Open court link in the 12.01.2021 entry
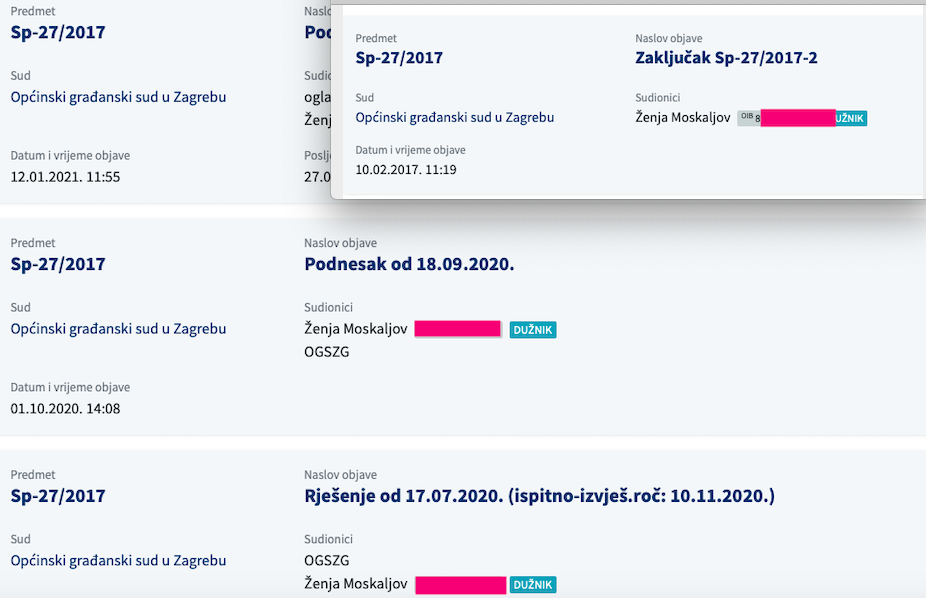This screenshot has width=926, height=598. tap(118, 97)
